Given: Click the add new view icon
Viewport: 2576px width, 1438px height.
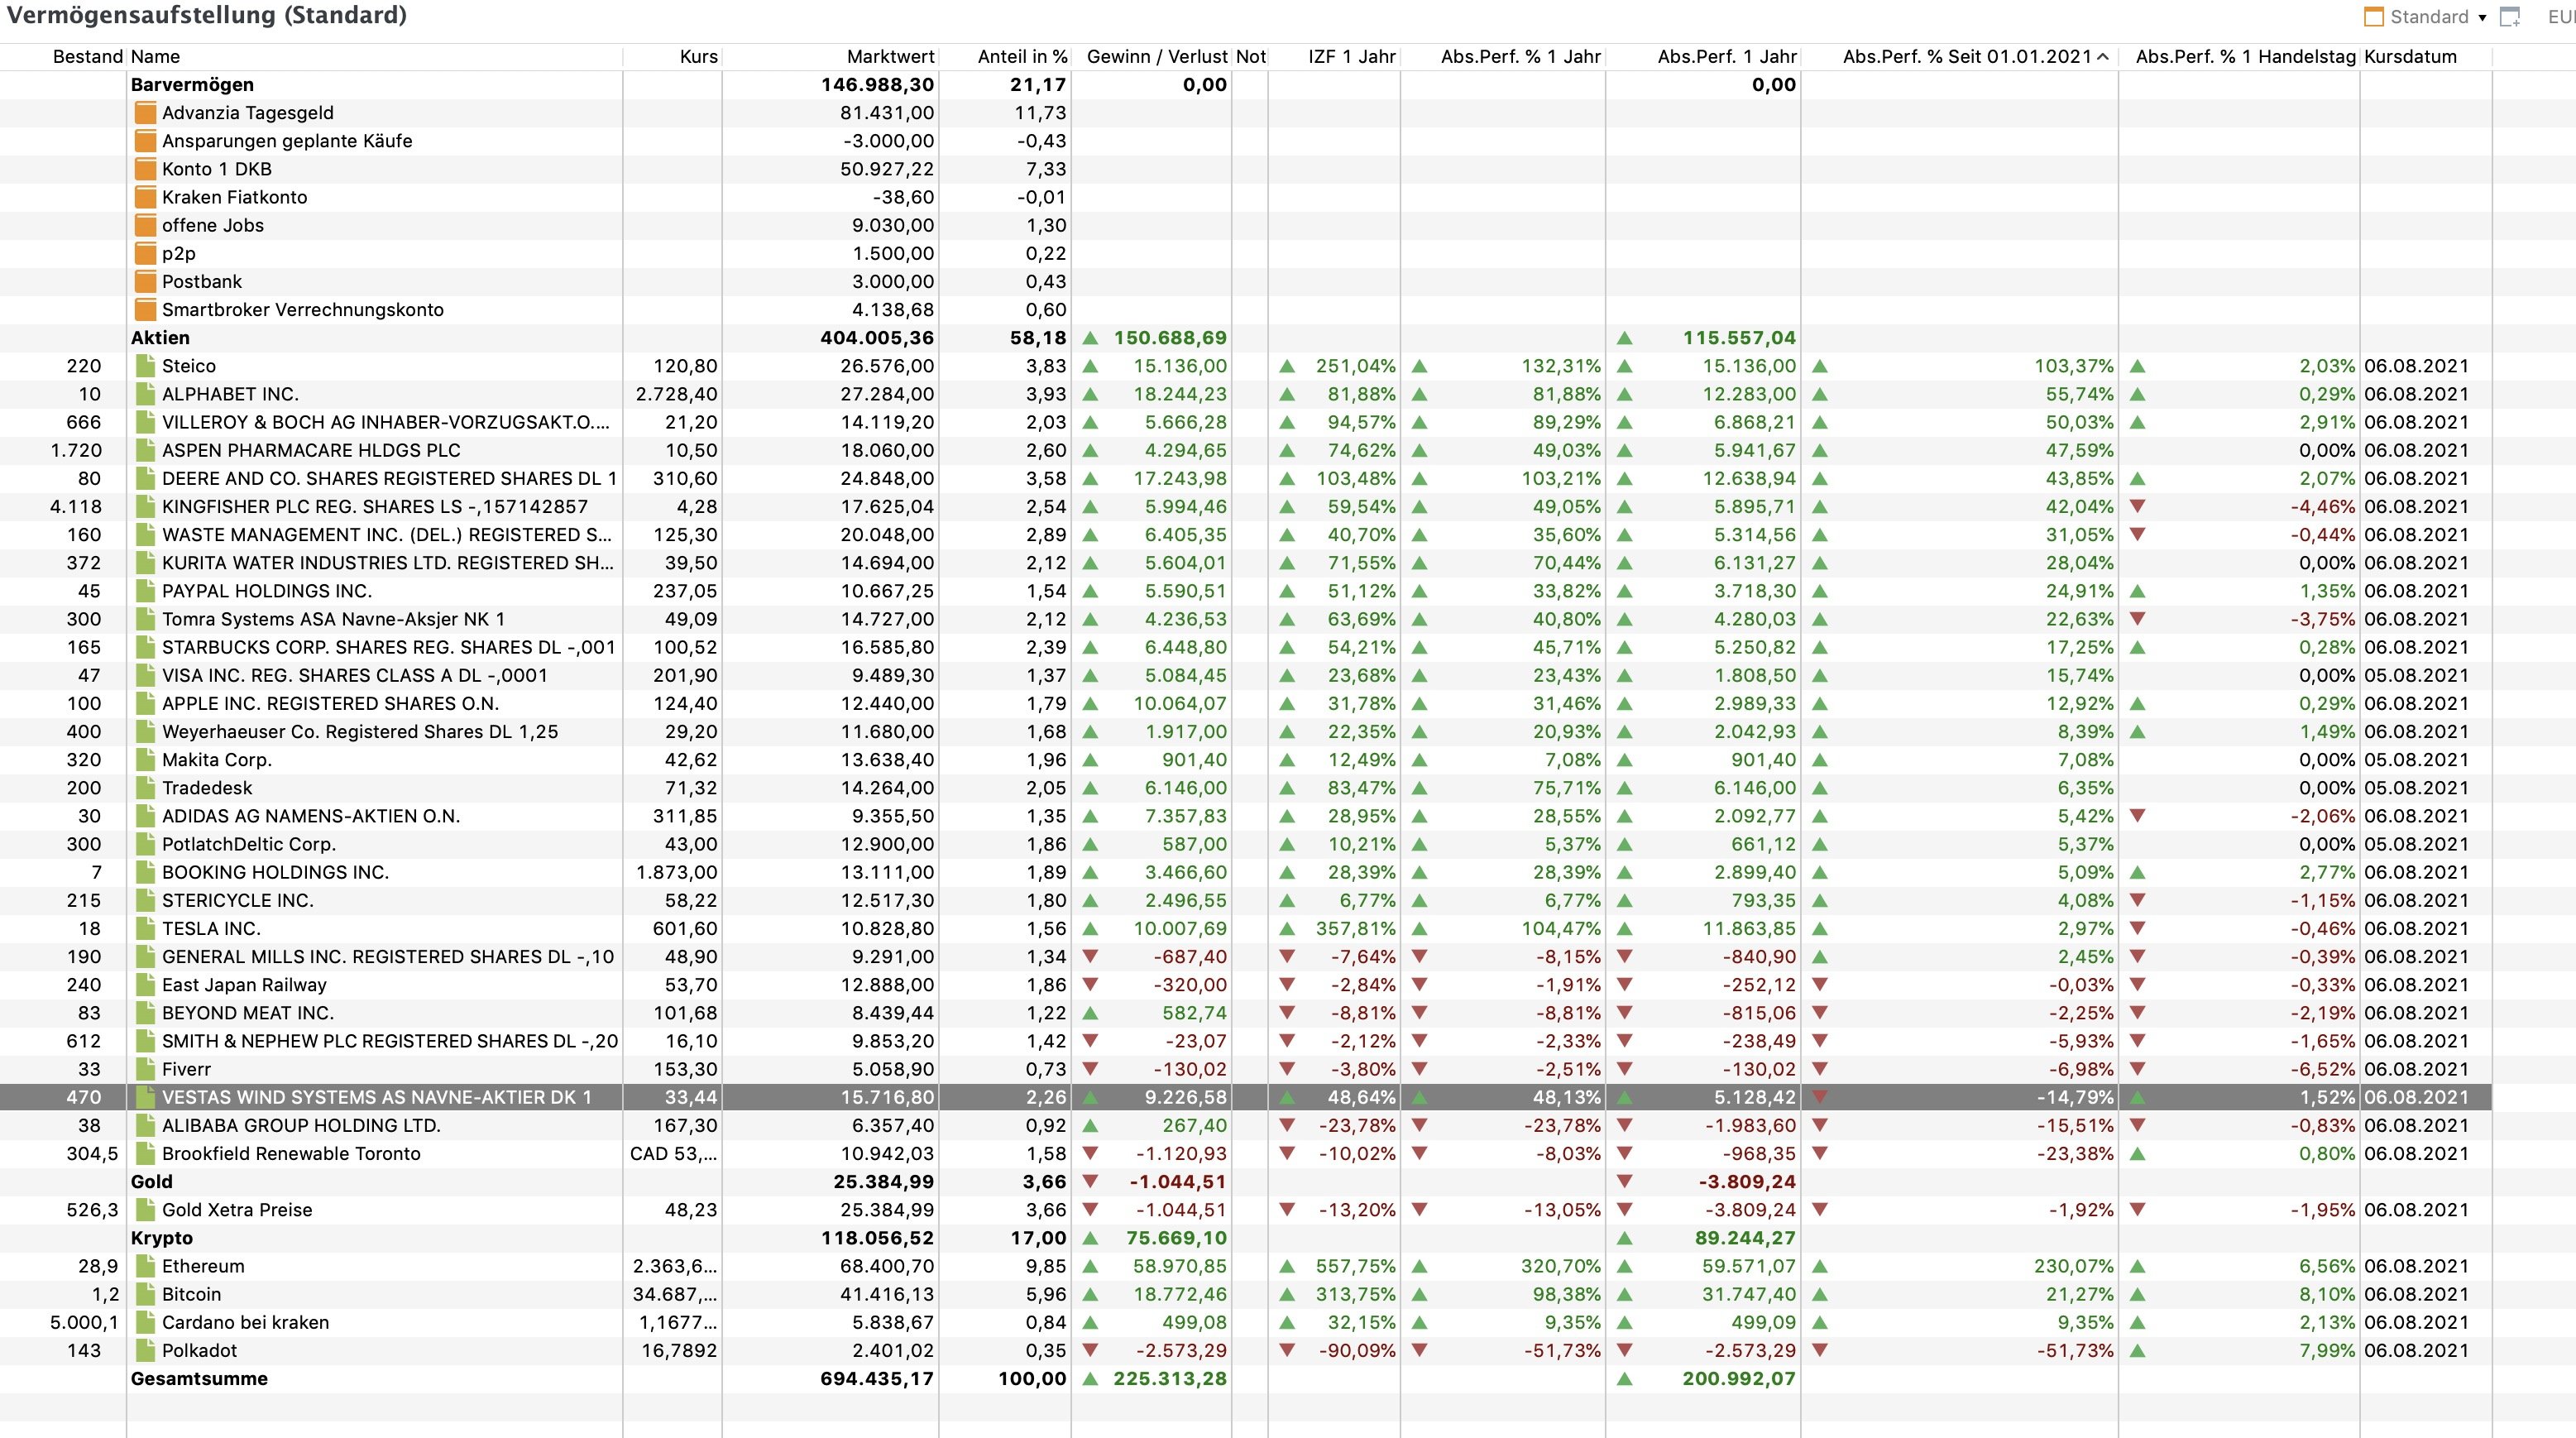Looking at the screenshot, I should click(2509, 17).
